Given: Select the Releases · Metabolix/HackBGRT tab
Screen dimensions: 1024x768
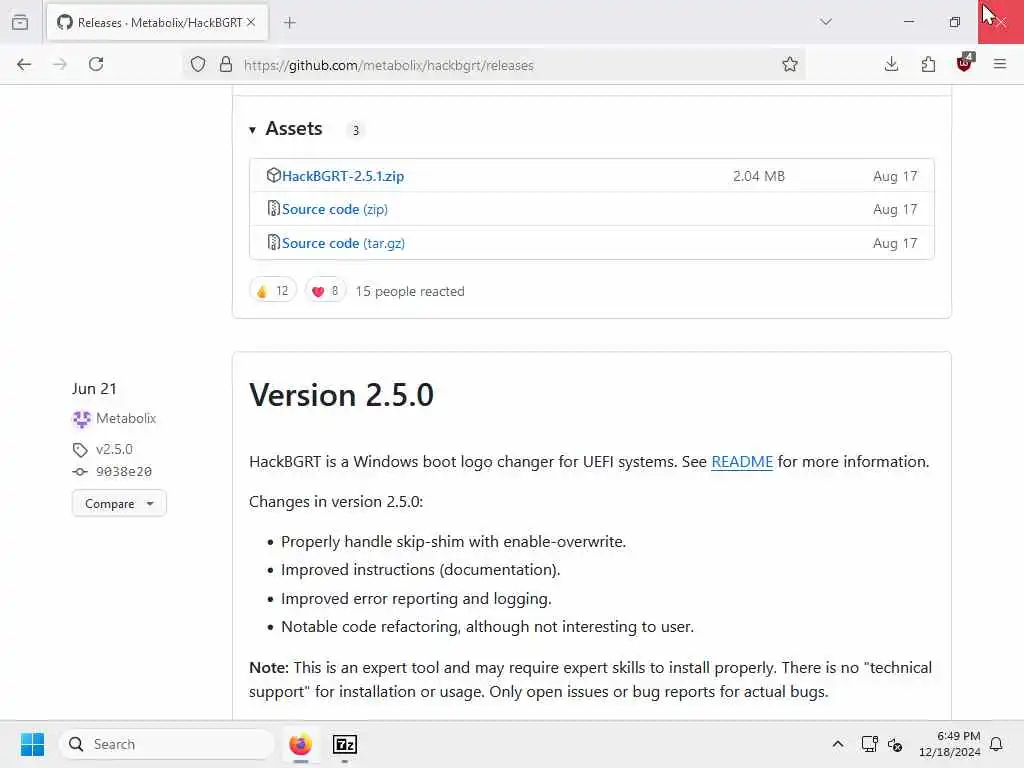Looking at the screenshot, I should coord(157,22).
